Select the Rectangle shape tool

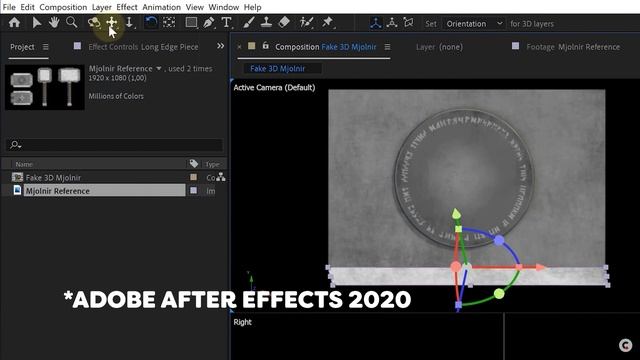[191, 22]
